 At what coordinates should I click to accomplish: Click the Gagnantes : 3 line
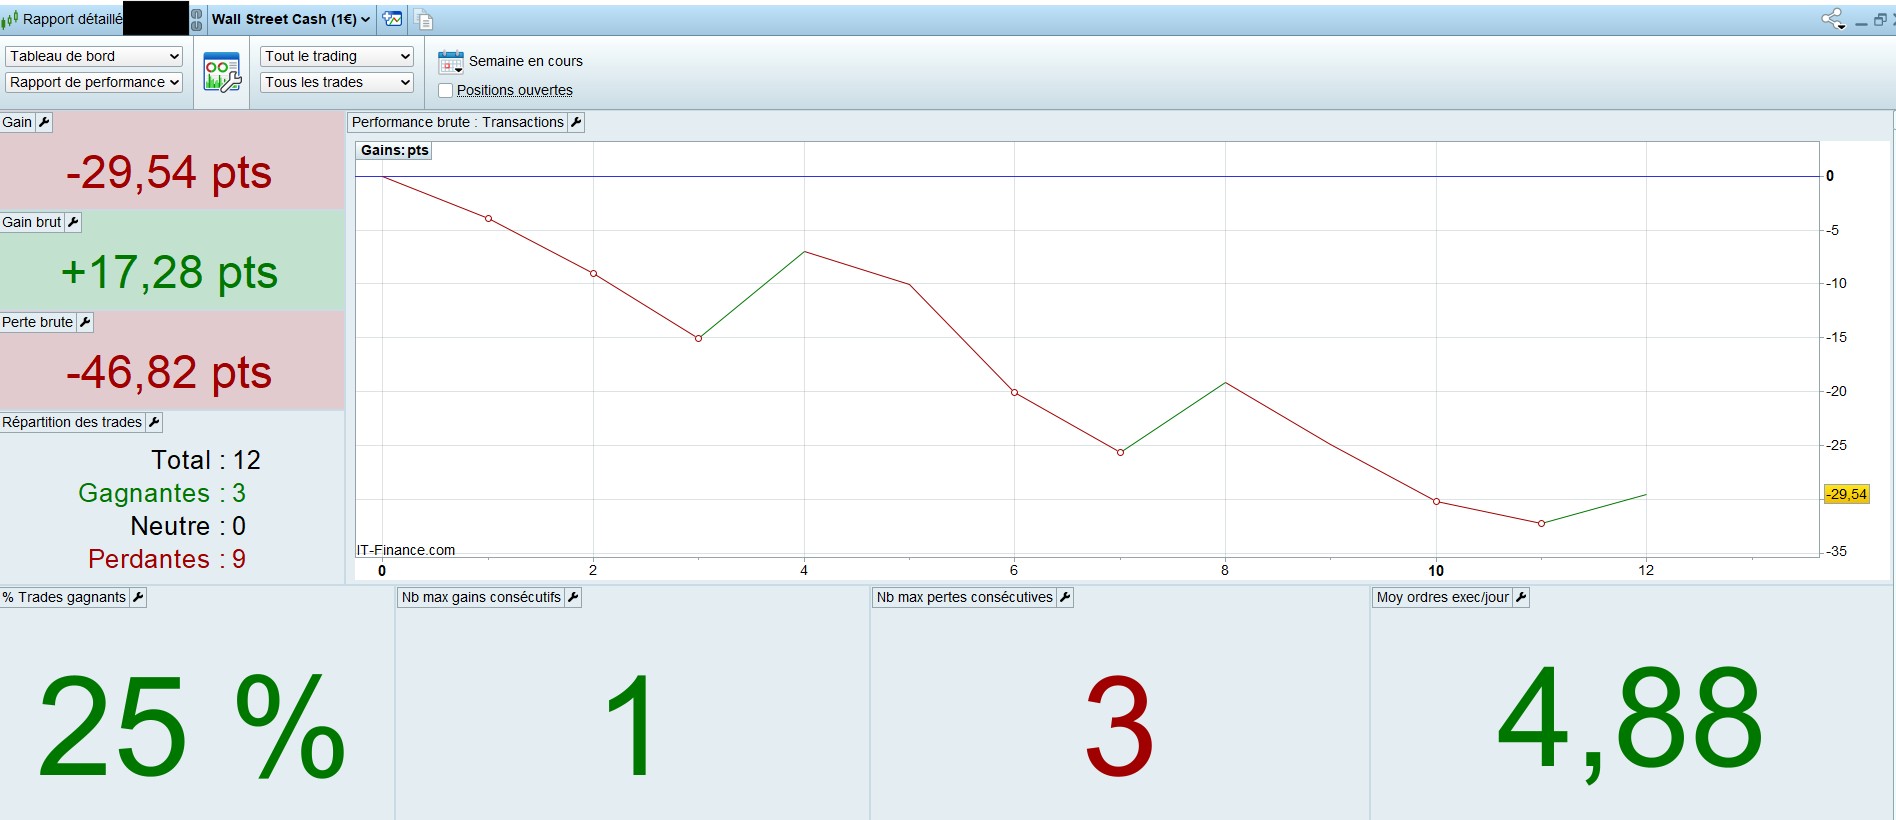click(162, 493)
